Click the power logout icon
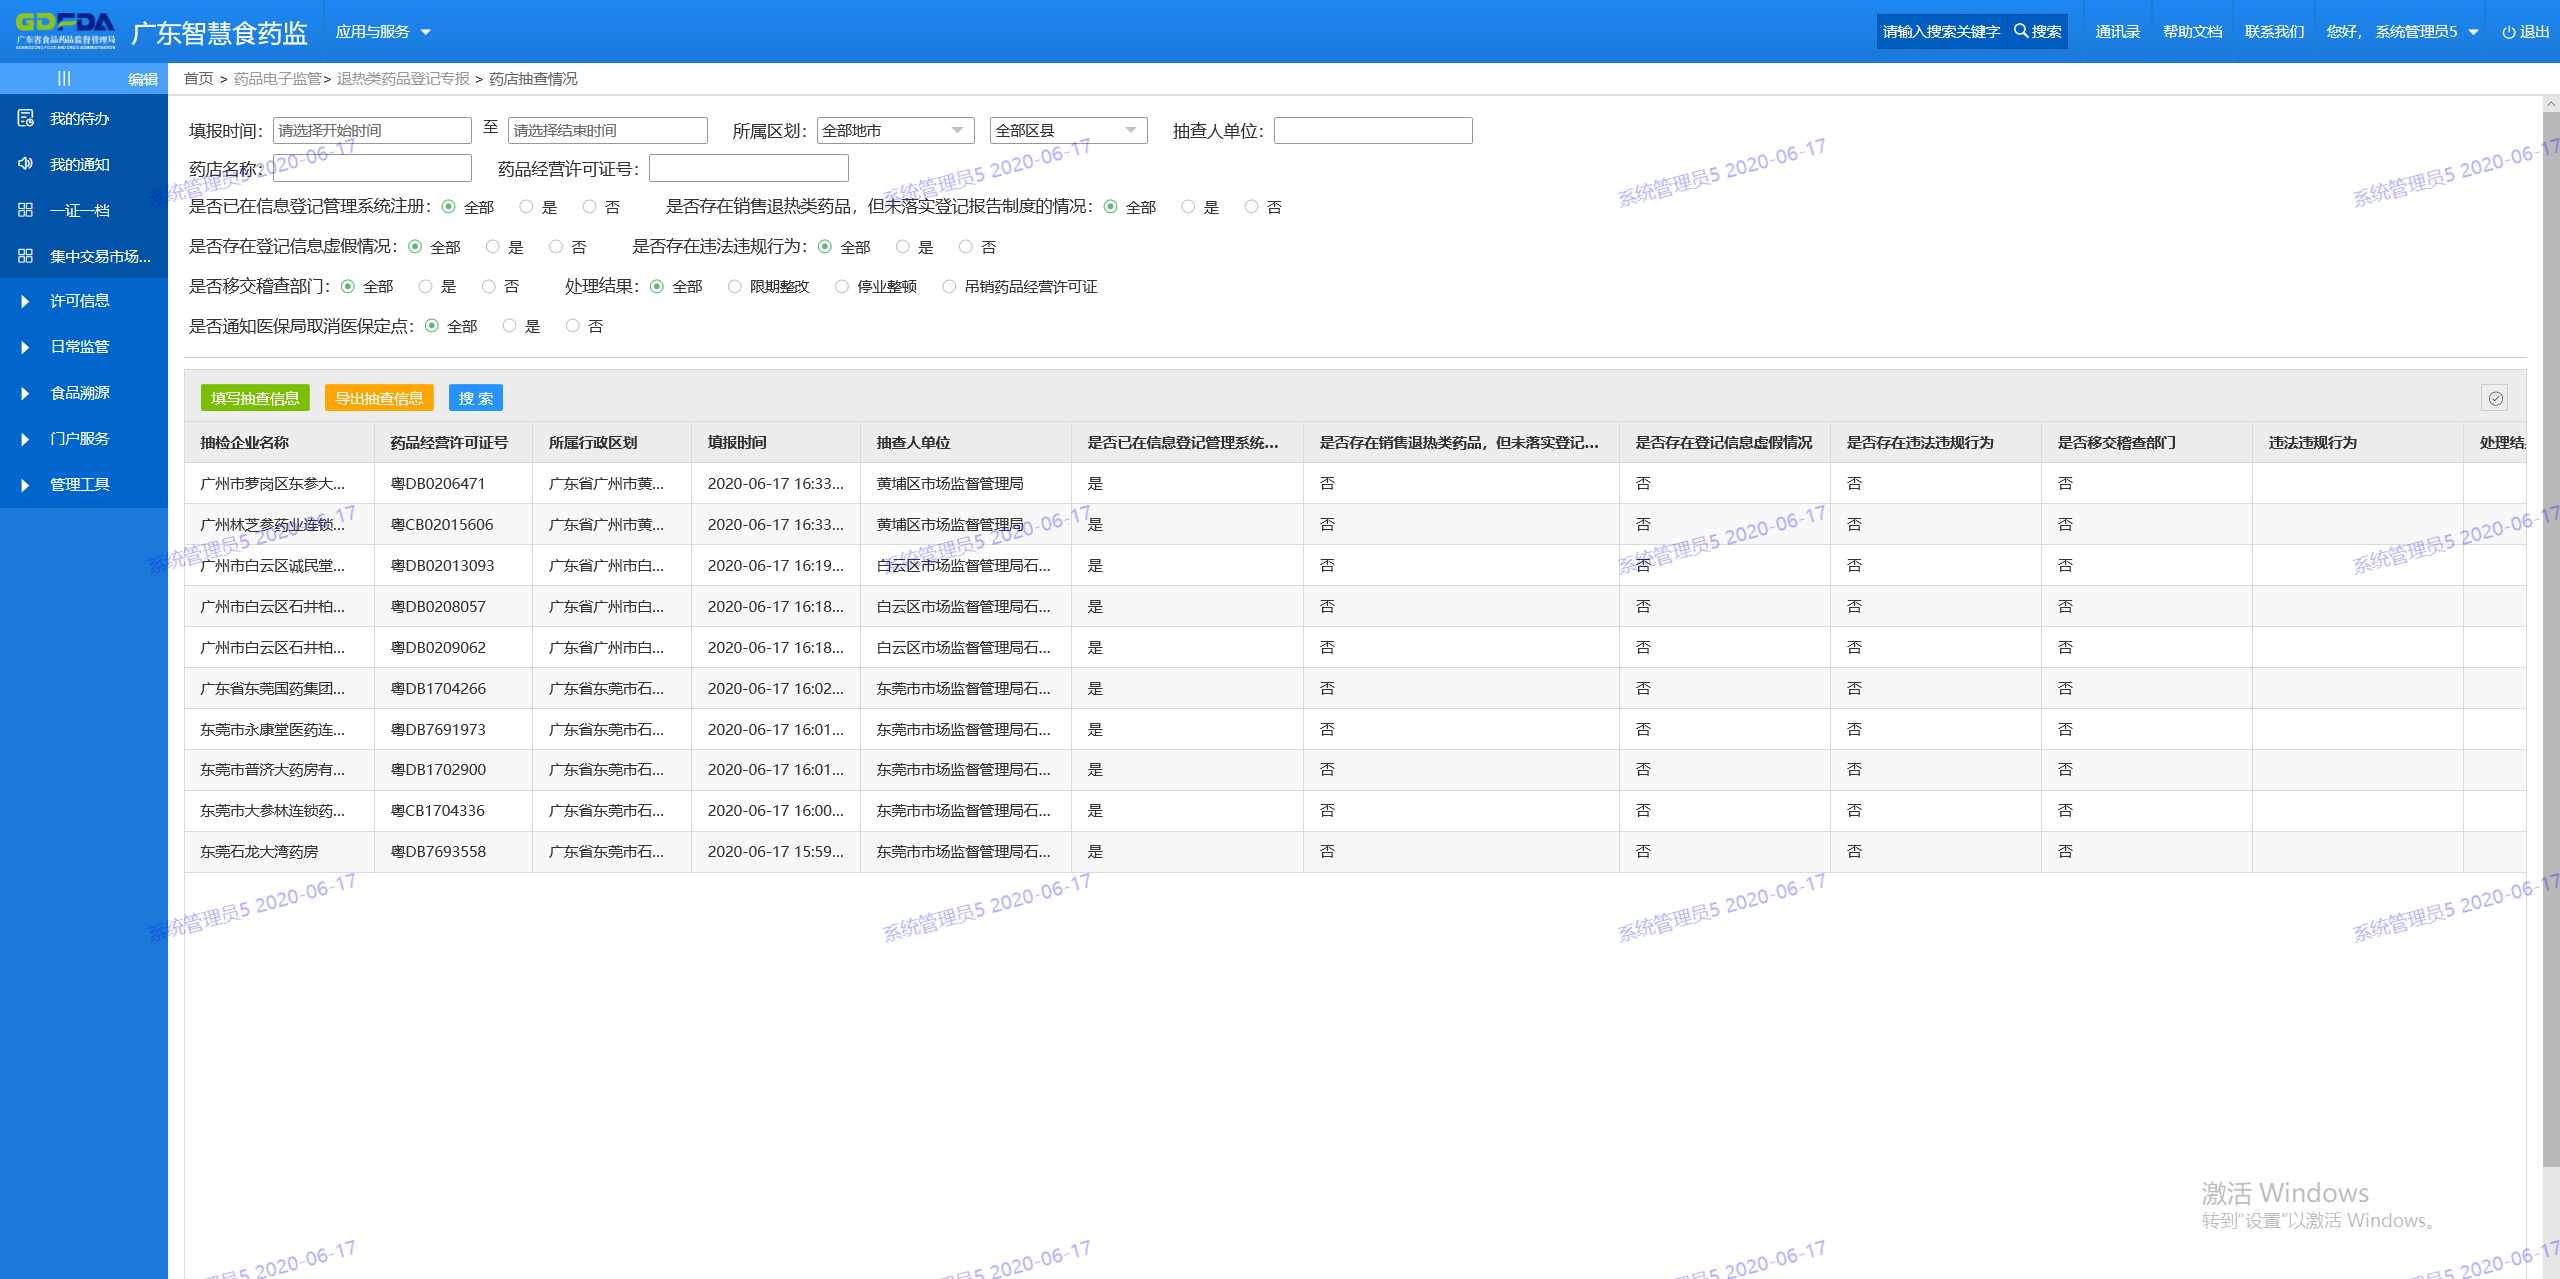Image resolution: width=2560 pixels, height=1279 pixels. (2508, 32)
